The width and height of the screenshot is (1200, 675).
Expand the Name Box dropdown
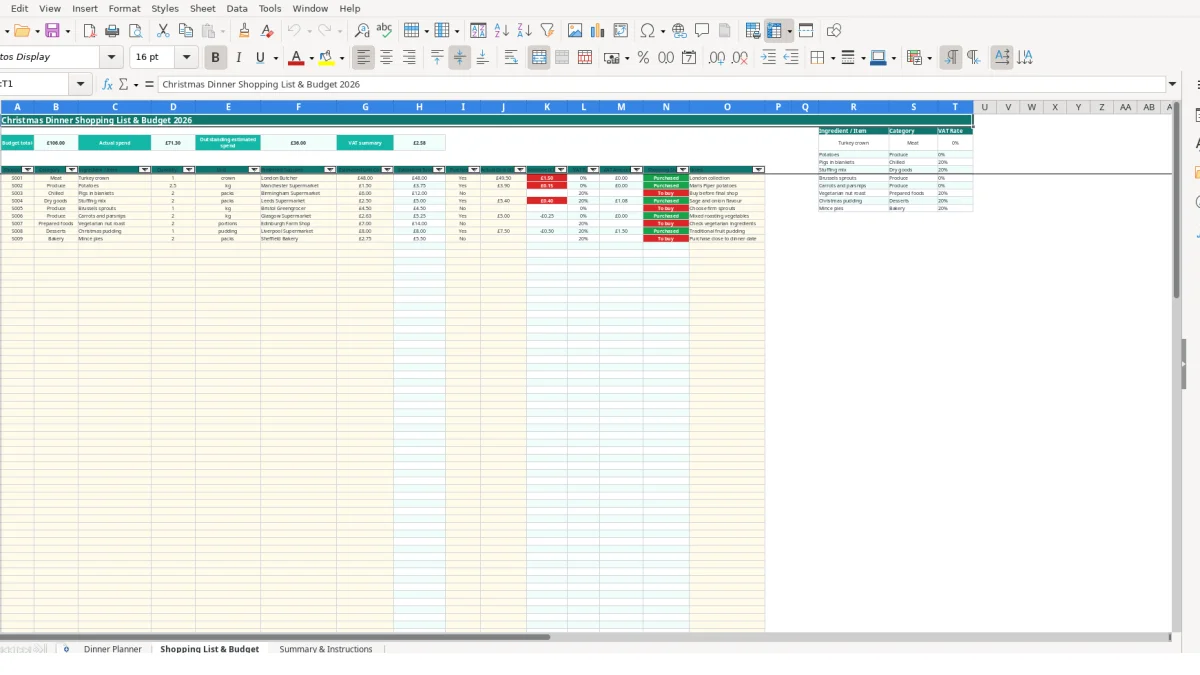[81, 85]
